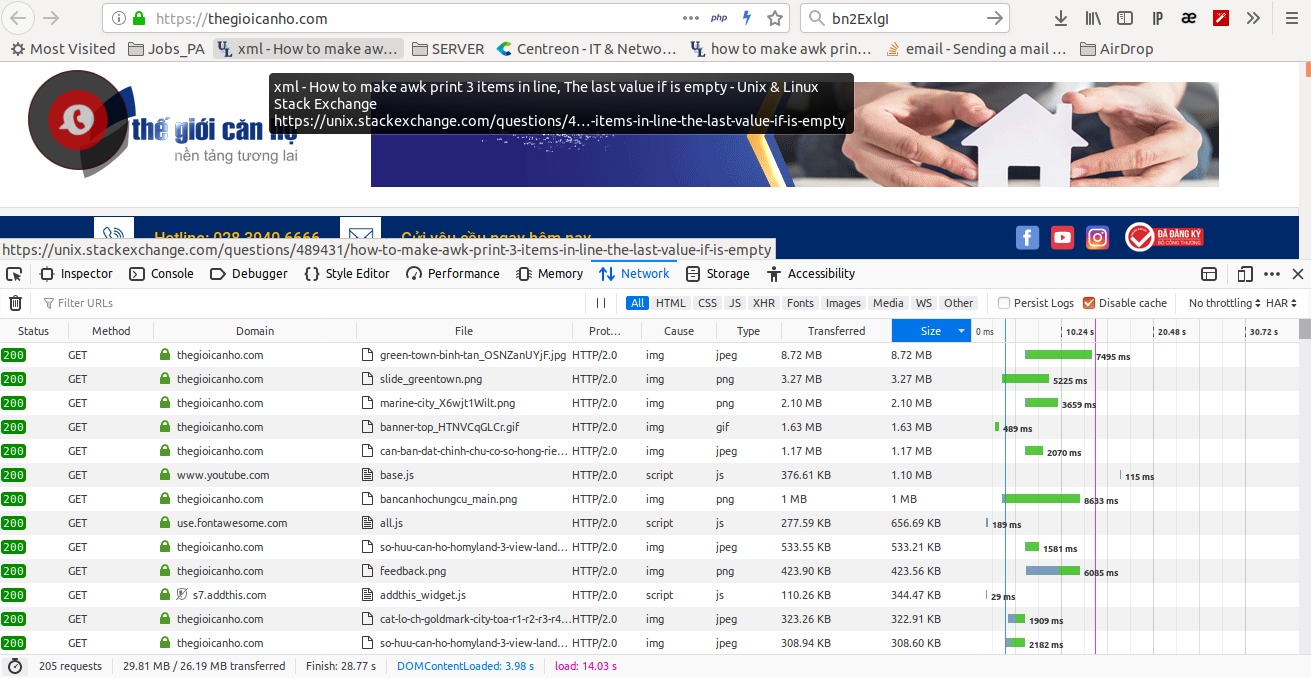Filter requests by Media
The width and height of the screenshot is (1311, 678).
pos(888,303)
